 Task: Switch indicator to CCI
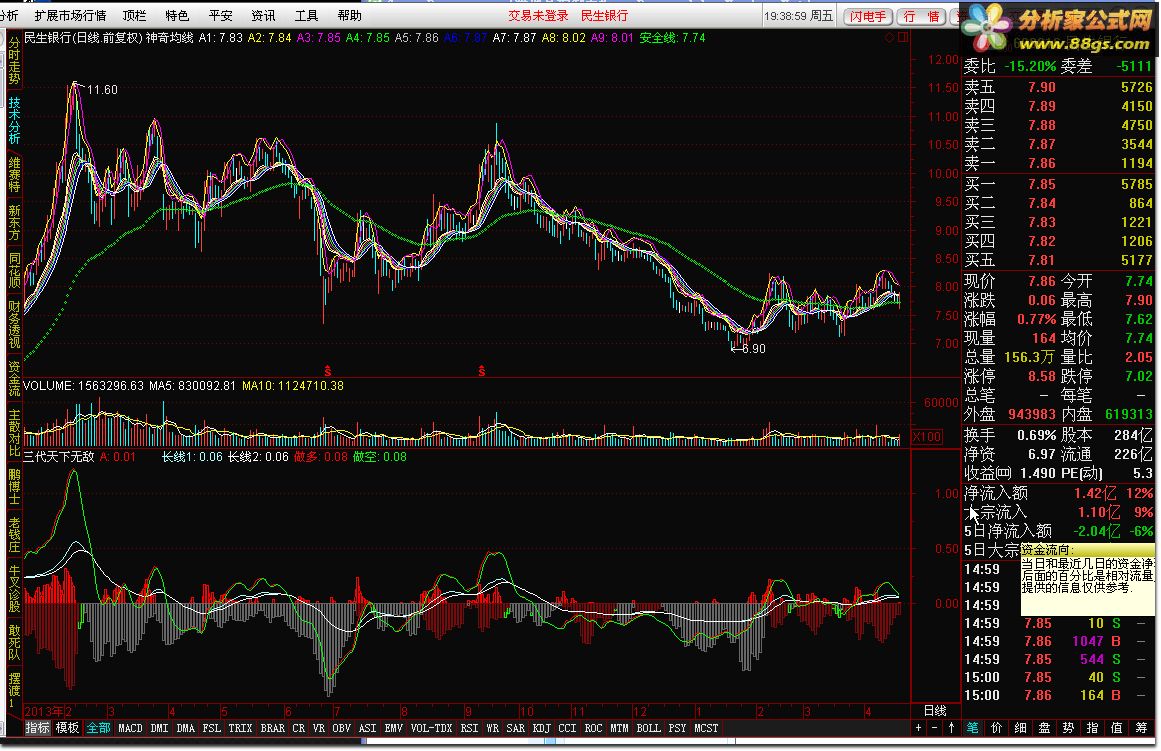pos(567,728)
